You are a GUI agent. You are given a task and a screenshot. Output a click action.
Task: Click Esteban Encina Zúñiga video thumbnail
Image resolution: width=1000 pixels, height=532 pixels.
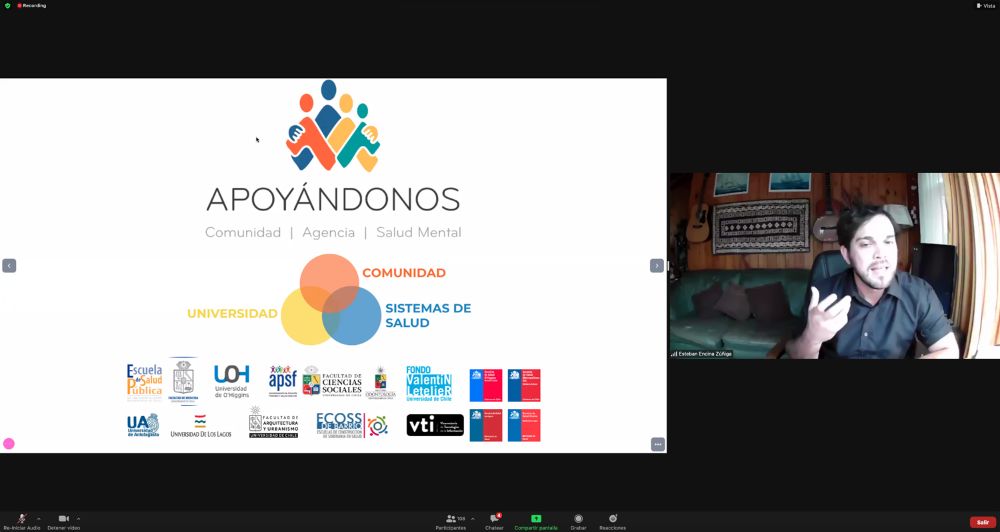834,265
